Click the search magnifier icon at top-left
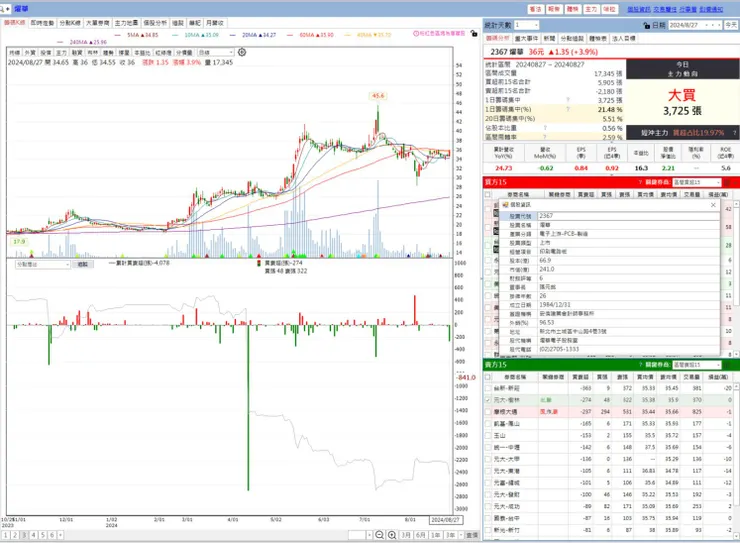740x543 pixels. [x=4, y=8]
